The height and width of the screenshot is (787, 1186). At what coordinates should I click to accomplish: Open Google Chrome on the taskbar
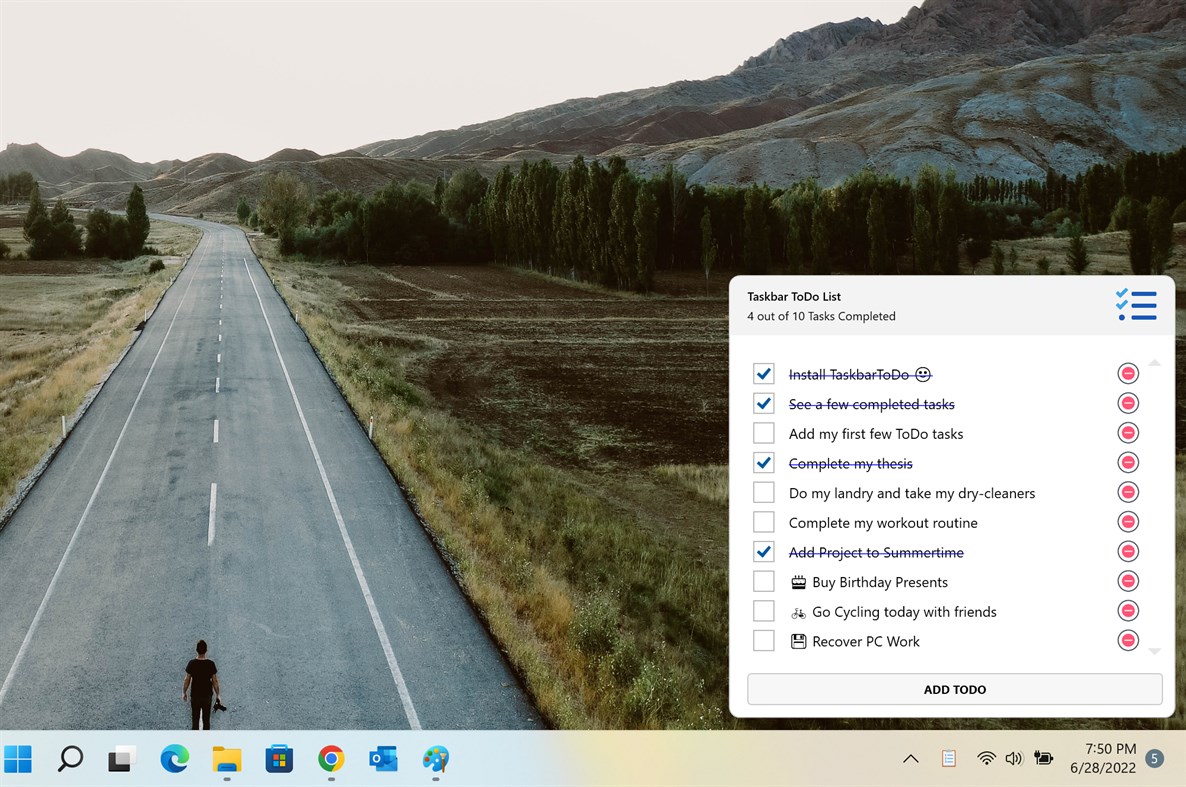tap(330, 760)
